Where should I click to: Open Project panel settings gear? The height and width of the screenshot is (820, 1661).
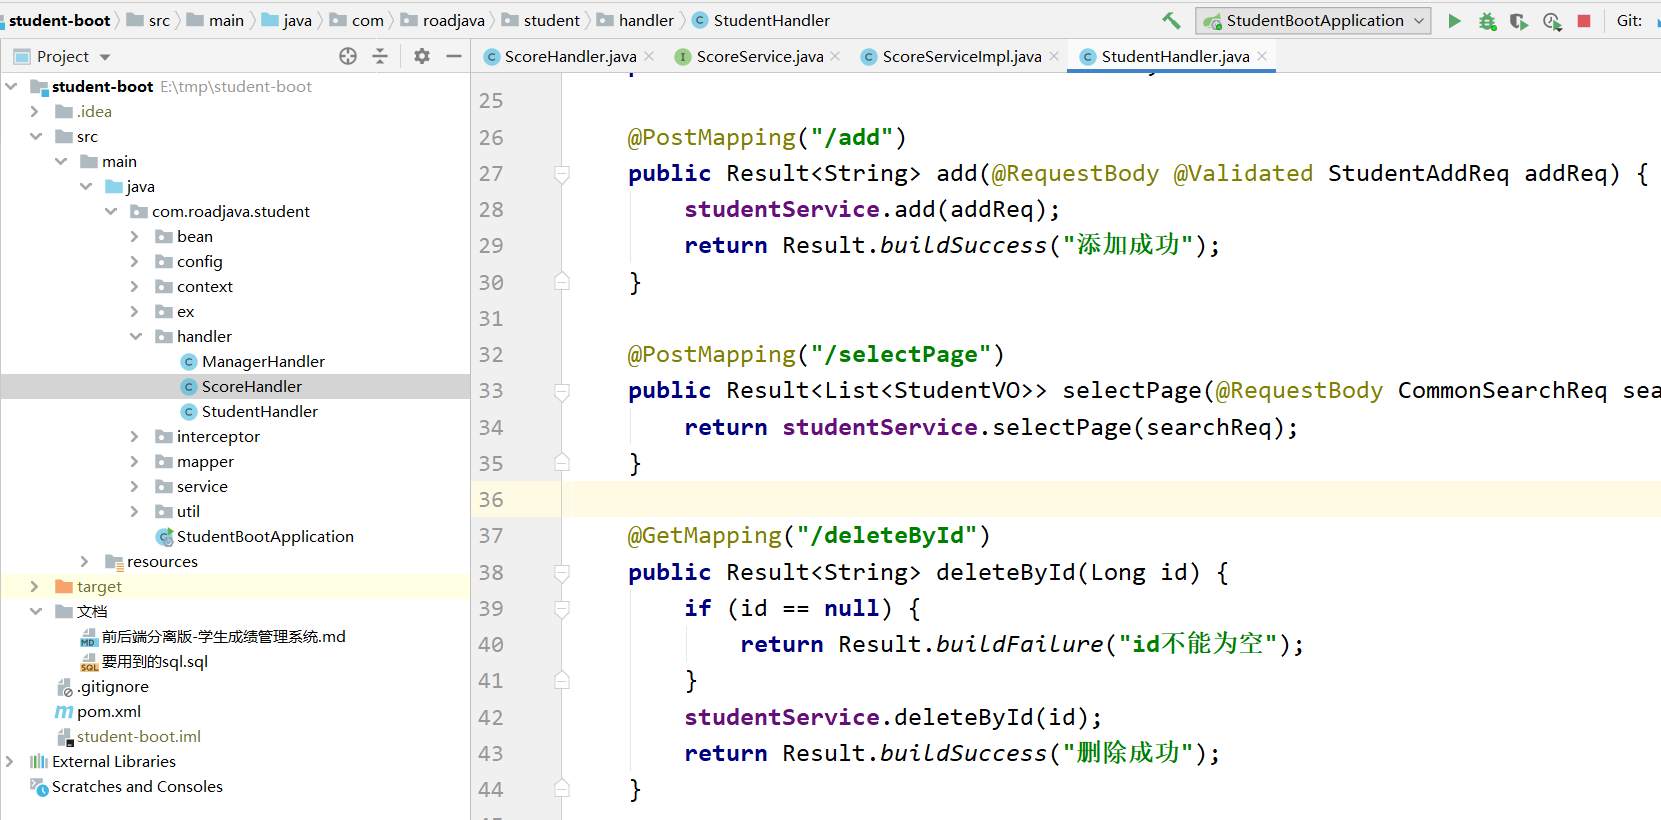(422, 57)
